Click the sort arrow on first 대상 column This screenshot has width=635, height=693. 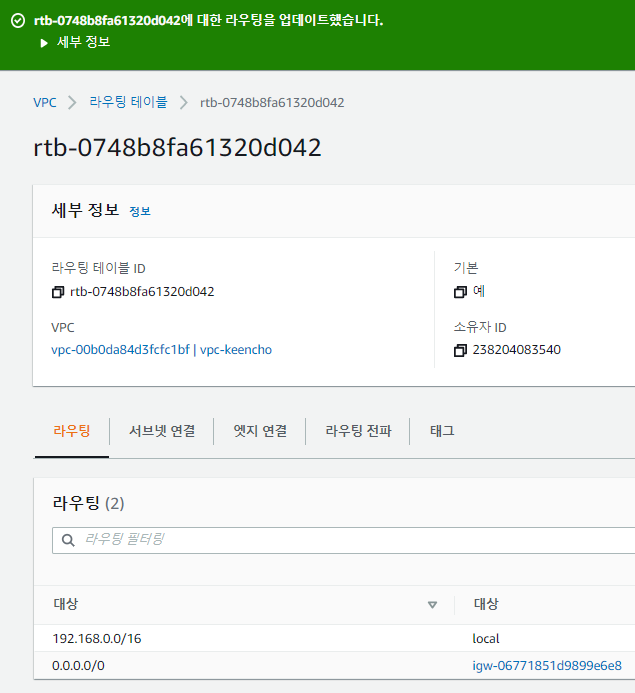click(x=432, y=605)
